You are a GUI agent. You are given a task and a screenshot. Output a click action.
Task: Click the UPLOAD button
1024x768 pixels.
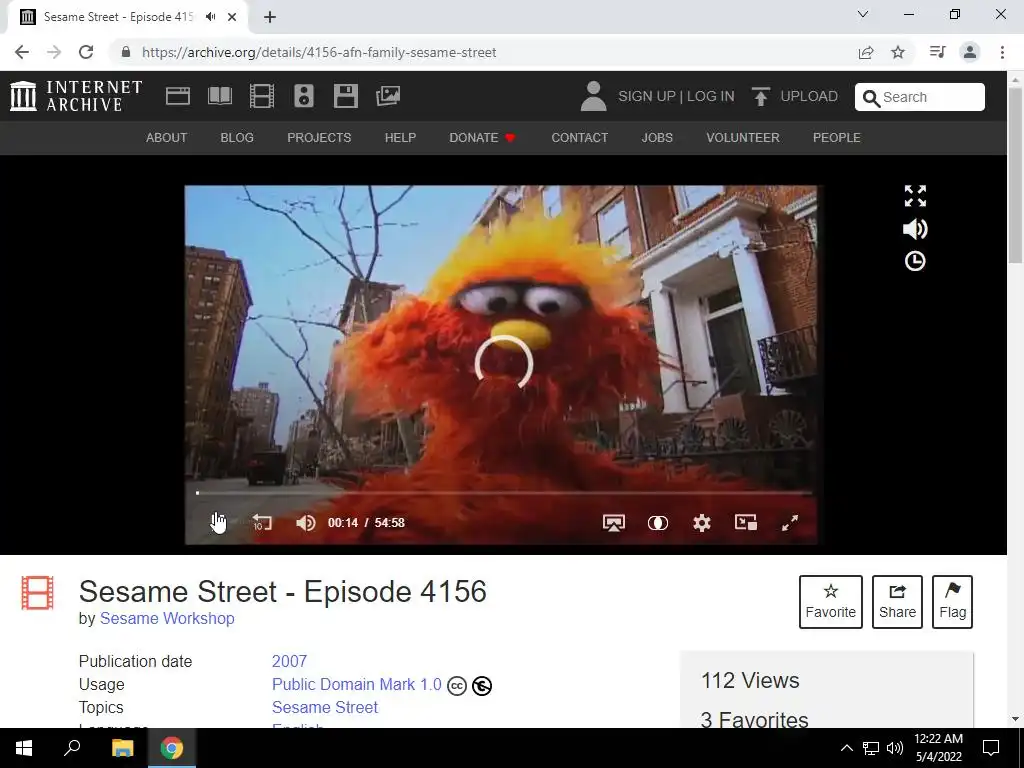tap(794, 97)
